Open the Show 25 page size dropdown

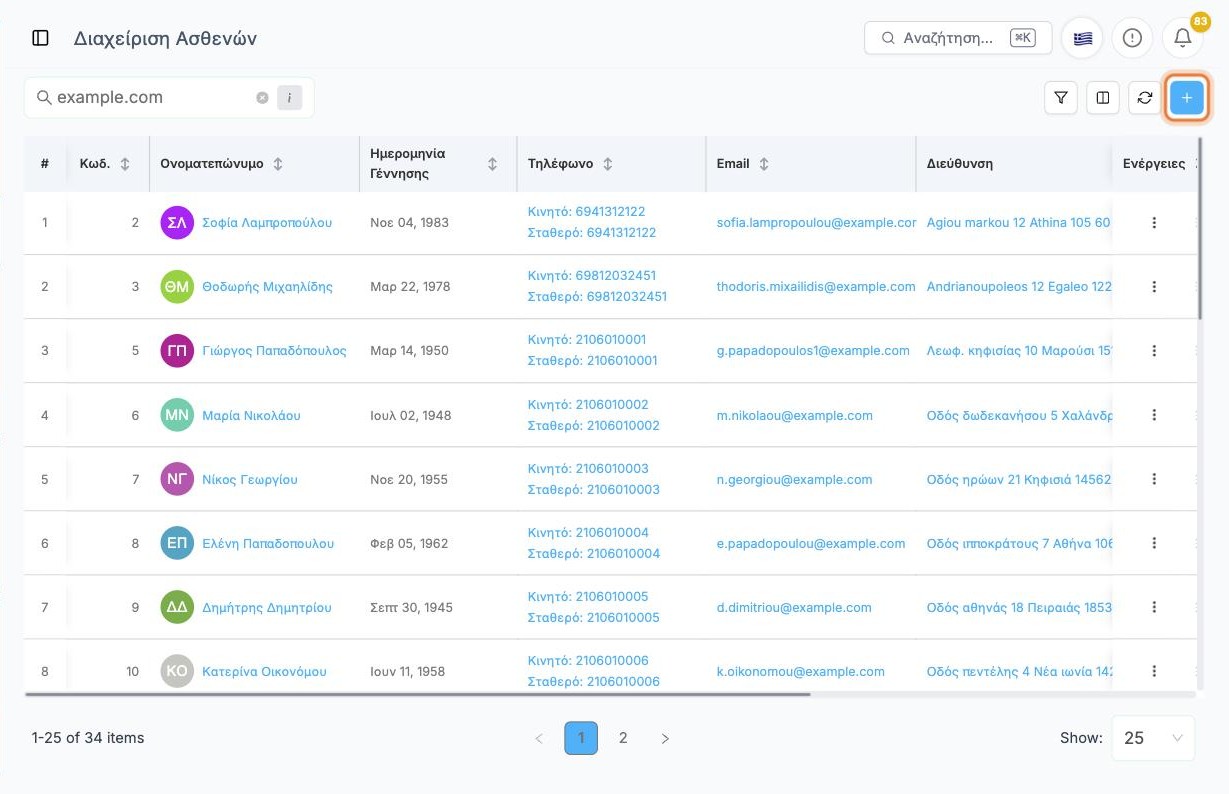(1153, 738)
